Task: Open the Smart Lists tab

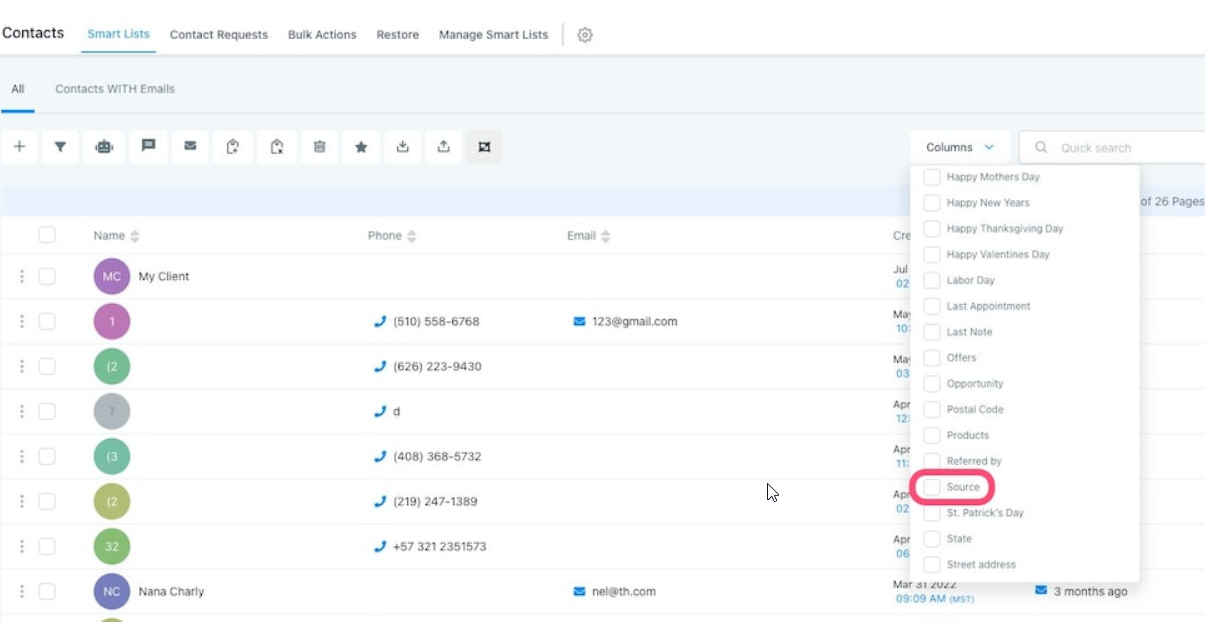Action: point(118,34)
